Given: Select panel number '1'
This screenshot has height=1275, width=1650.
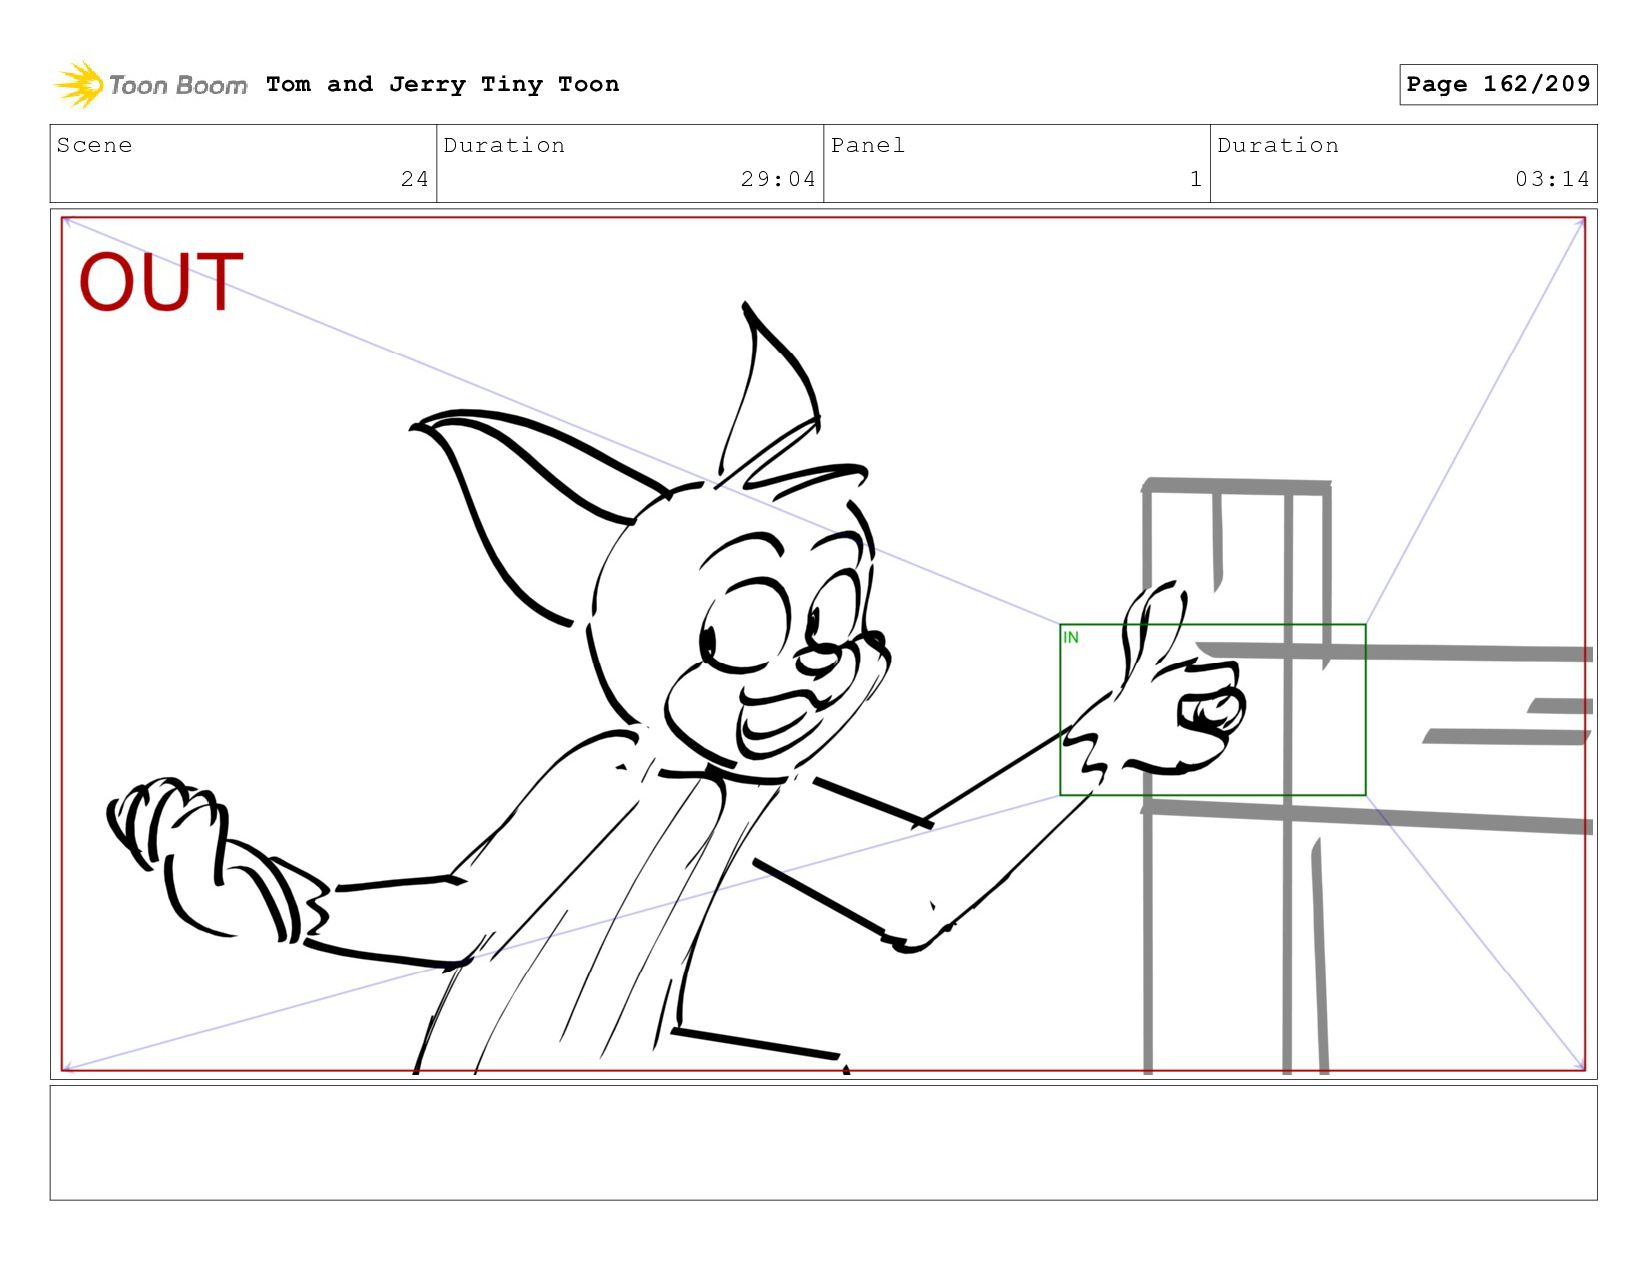Looking at the screenshot, I should 1196,179.
